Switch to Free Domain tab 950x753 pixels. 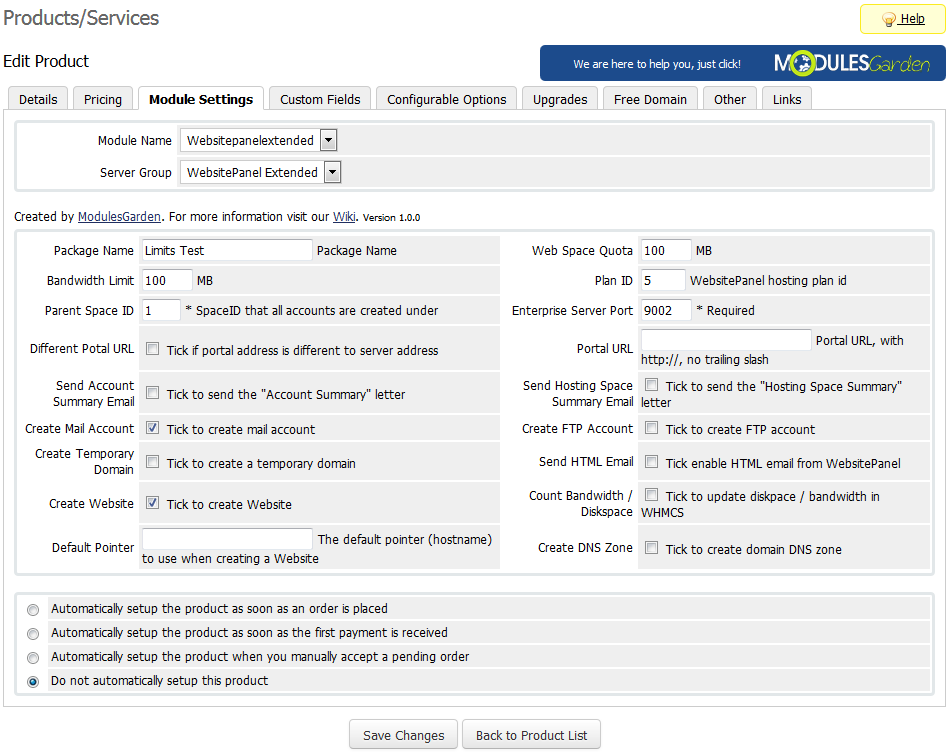pyautogui.click(x=650, y=99)
